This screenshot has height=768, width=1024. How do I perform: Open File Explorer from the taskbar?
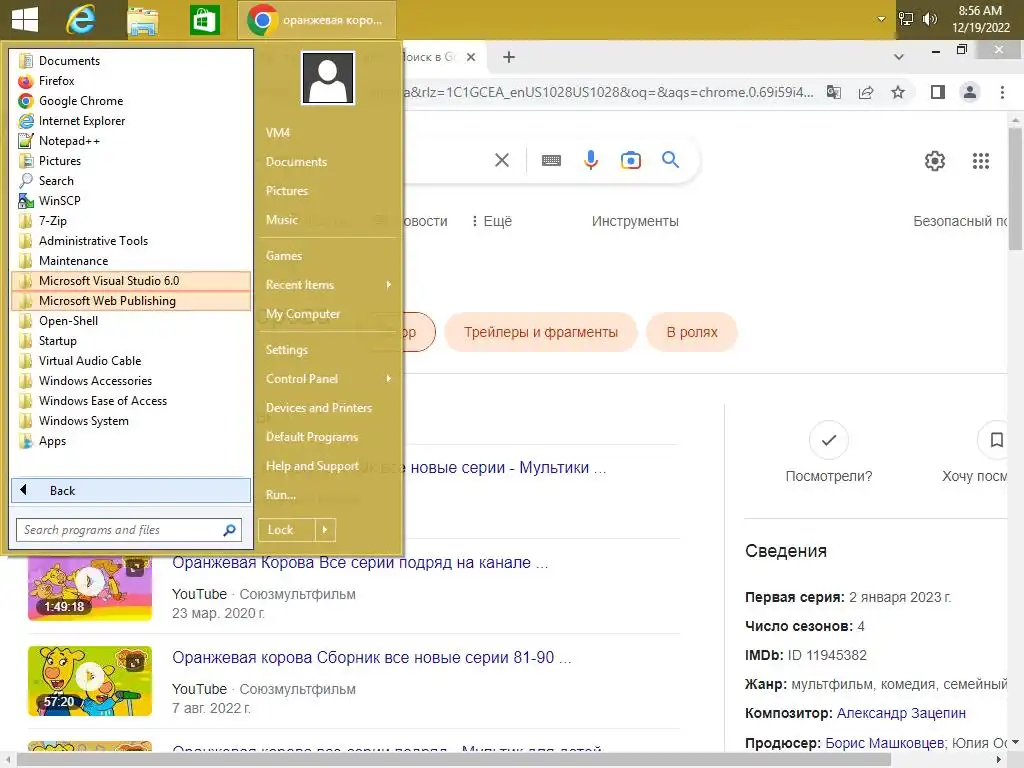point(142,20)
